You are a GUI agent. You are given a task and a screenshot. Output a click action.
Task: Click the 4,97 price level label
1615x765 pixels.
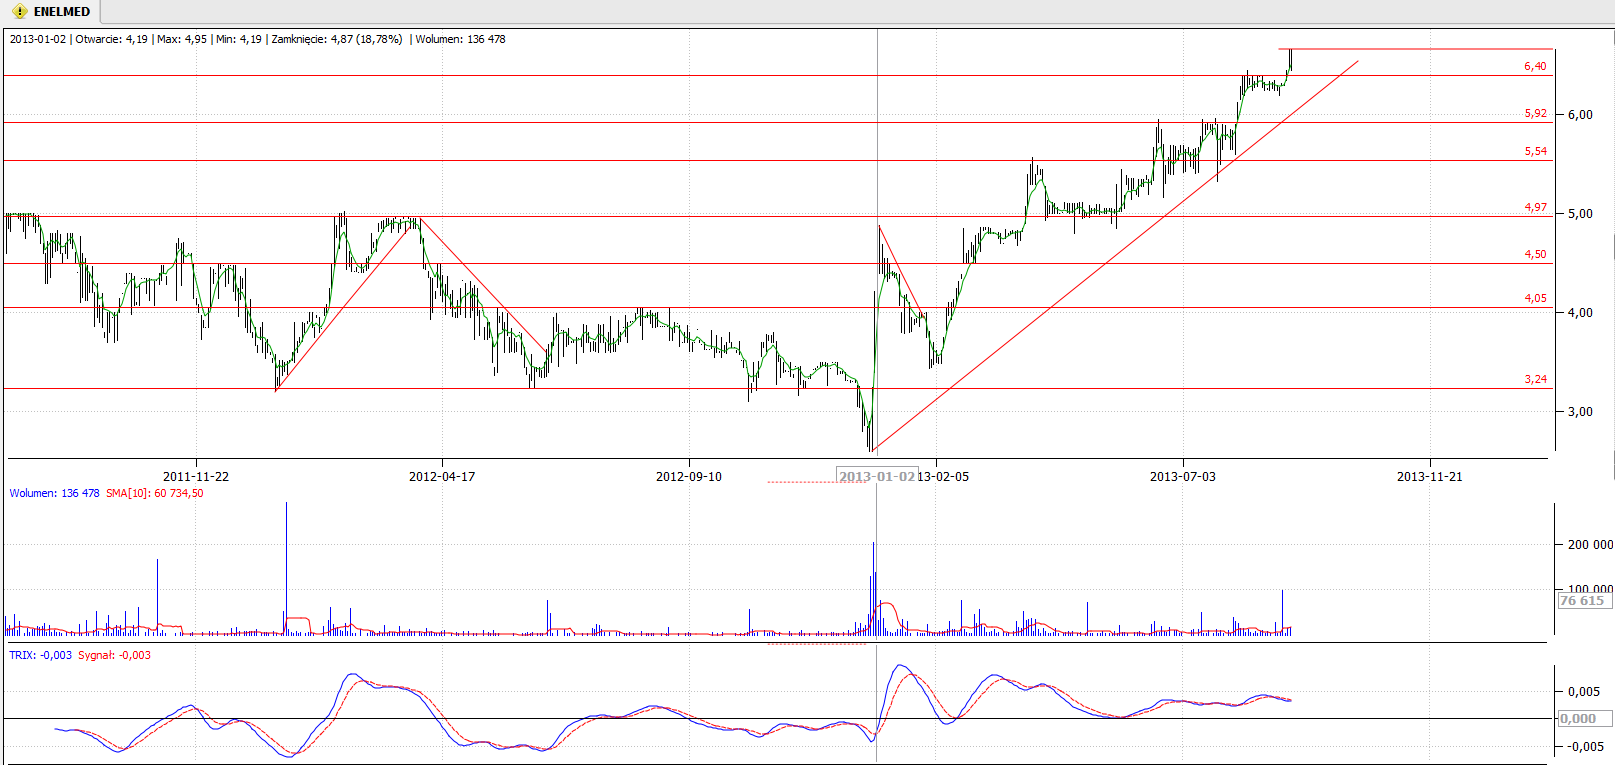[x=1535, y=207]
